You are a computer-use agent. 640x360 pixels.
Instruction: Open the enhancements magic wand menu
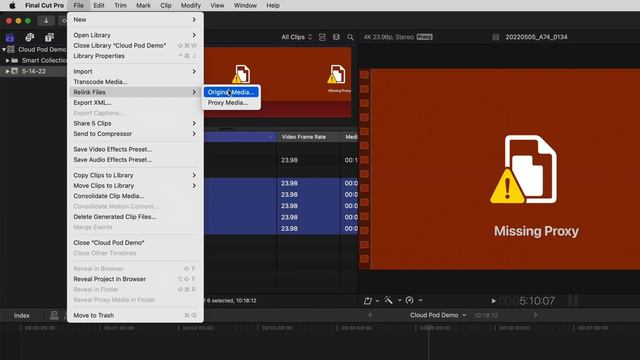click(393, 301)
